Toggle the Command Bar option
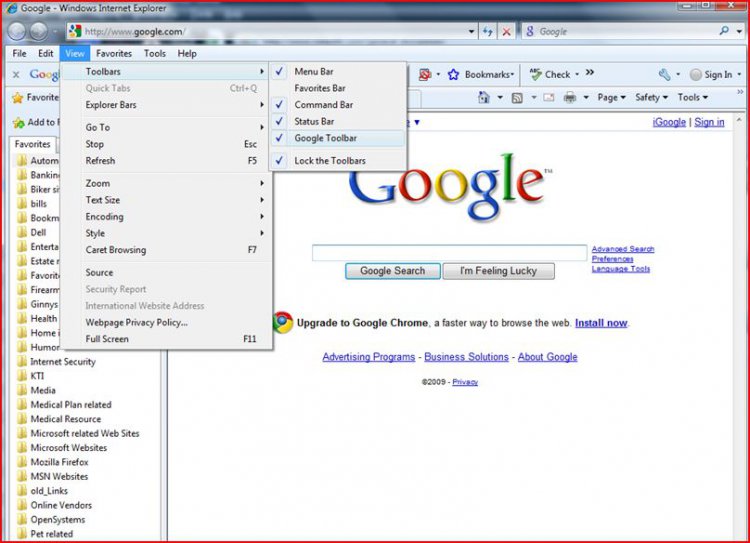The image size is (750, 543). tap(338, 105)
